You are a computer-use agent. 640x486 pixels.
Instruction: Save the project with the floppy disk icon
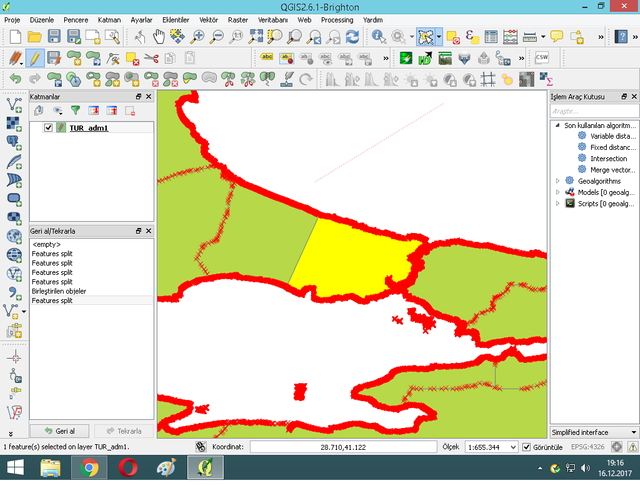pos(54,37)
